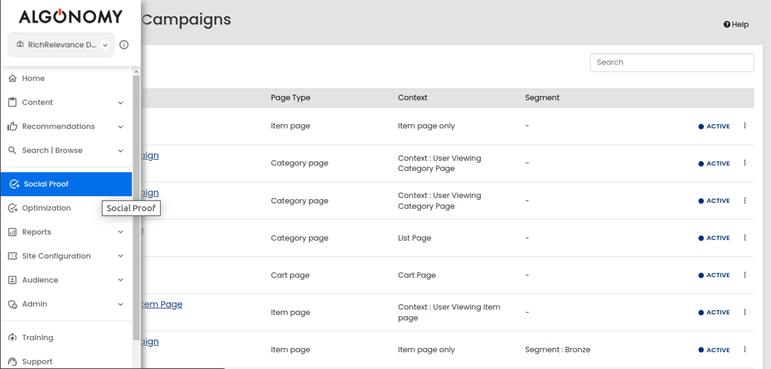Select Social Proof menu item
771x369 pixels.
(x=66, y=184)
